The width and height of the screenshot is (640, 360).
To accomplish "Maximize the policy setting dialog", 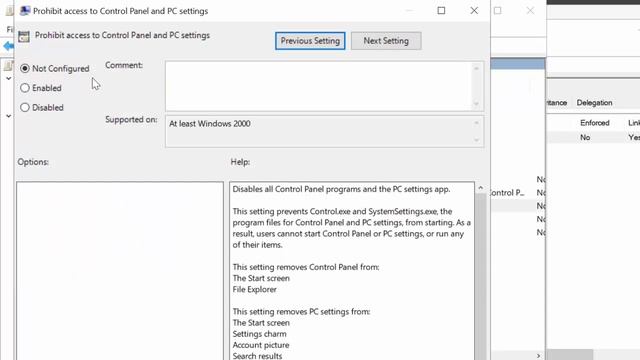I will click(441, 11).
